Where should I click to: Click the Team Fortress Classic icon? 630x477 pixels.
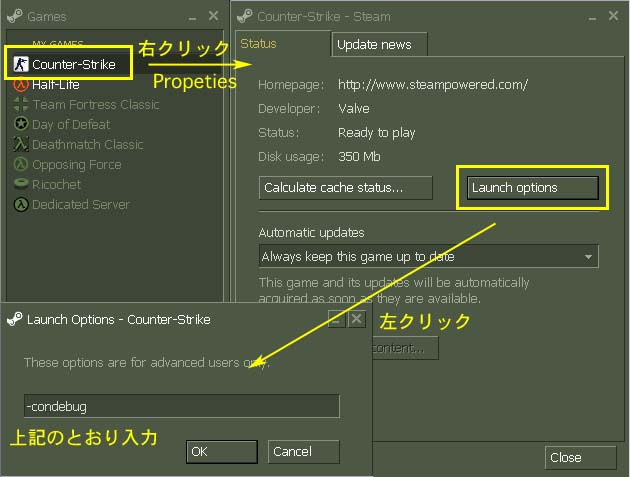pyautogui.click(x=21, y=104)
